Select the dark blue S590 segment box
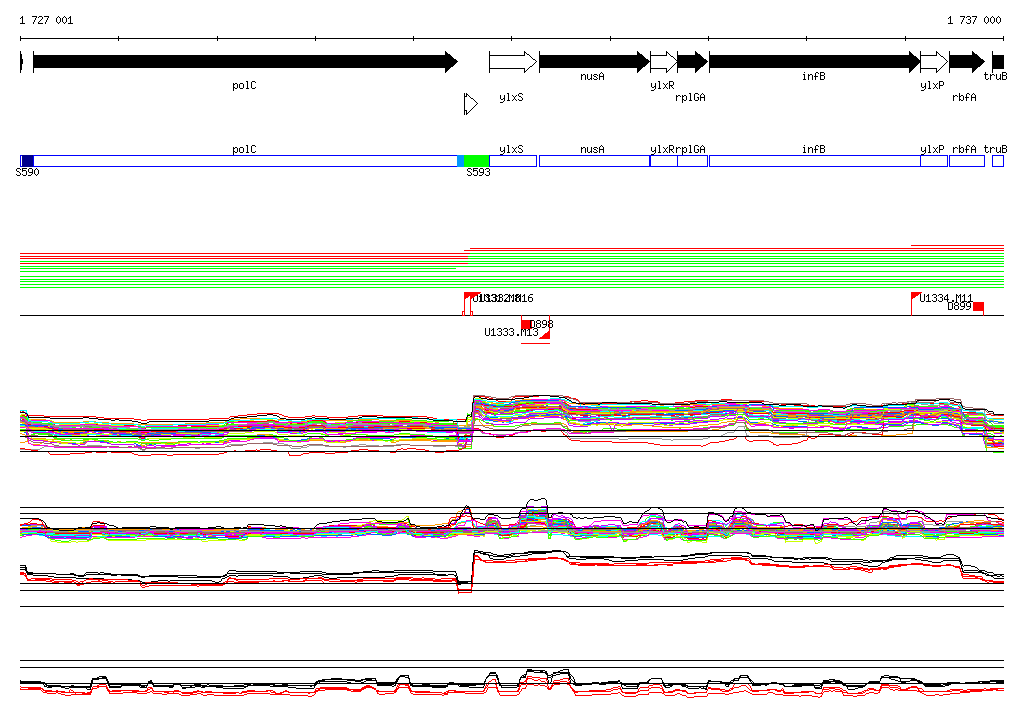 [27, 161]
